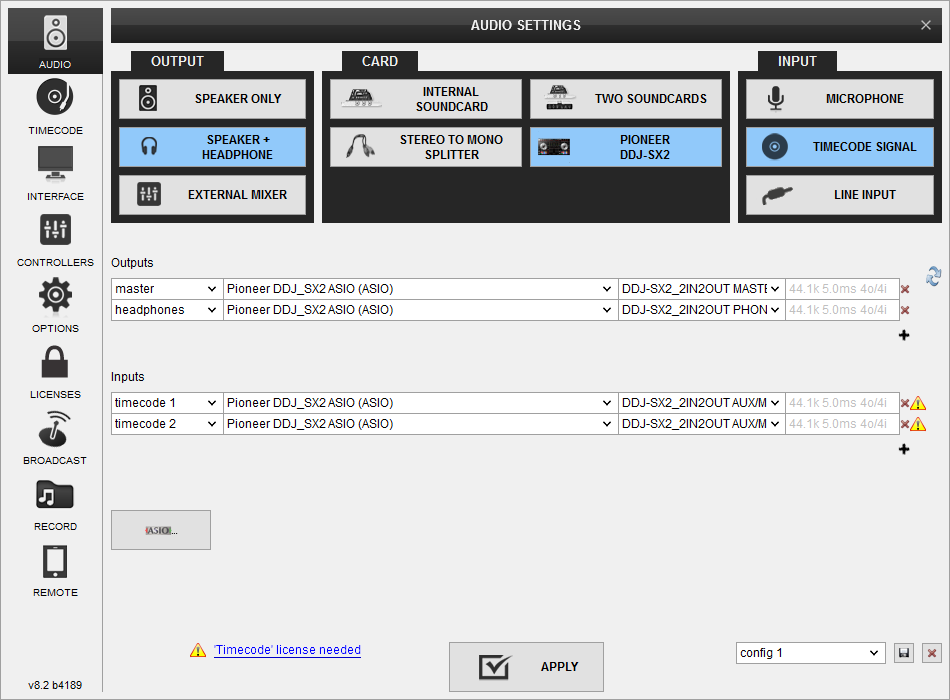Click the headphones row 44.1k 5.0ms info field
The height and width of the screenshot is (700, 950).
click(842, 310)
